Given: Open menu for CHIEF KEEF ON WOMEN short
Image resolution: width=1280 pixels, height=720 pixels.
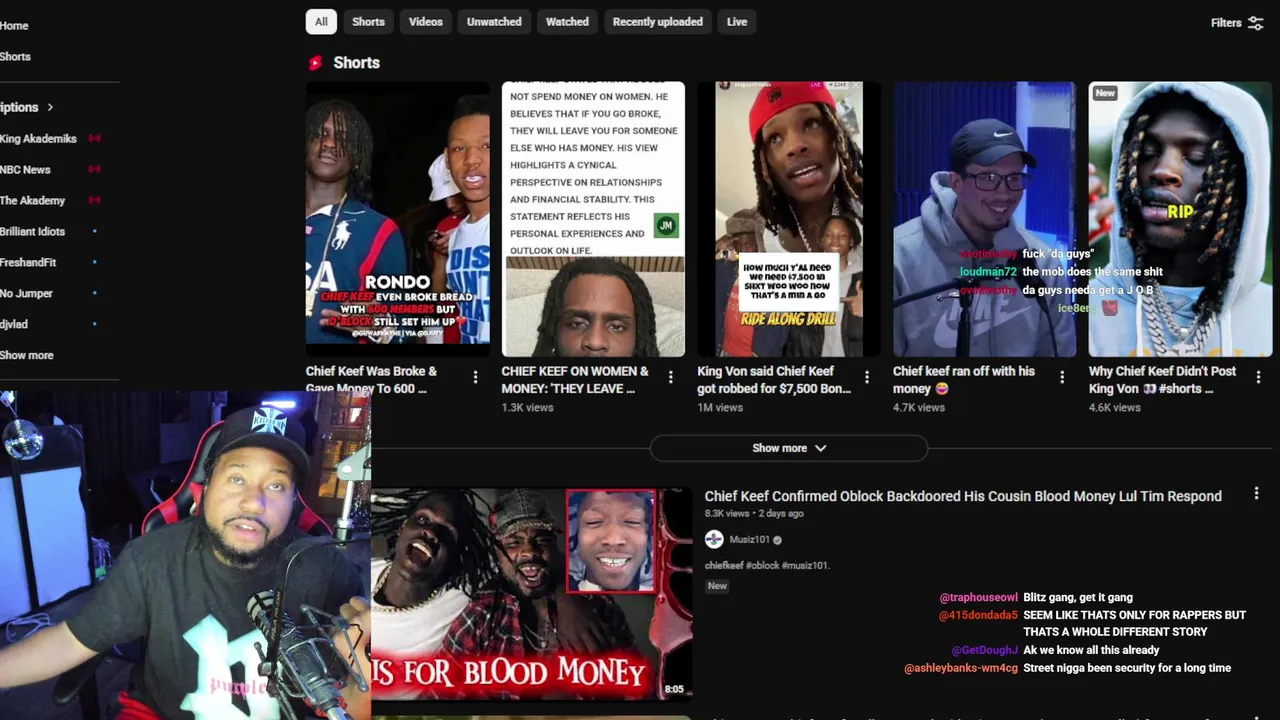Looking at the screenshot, I should [671, 377].
